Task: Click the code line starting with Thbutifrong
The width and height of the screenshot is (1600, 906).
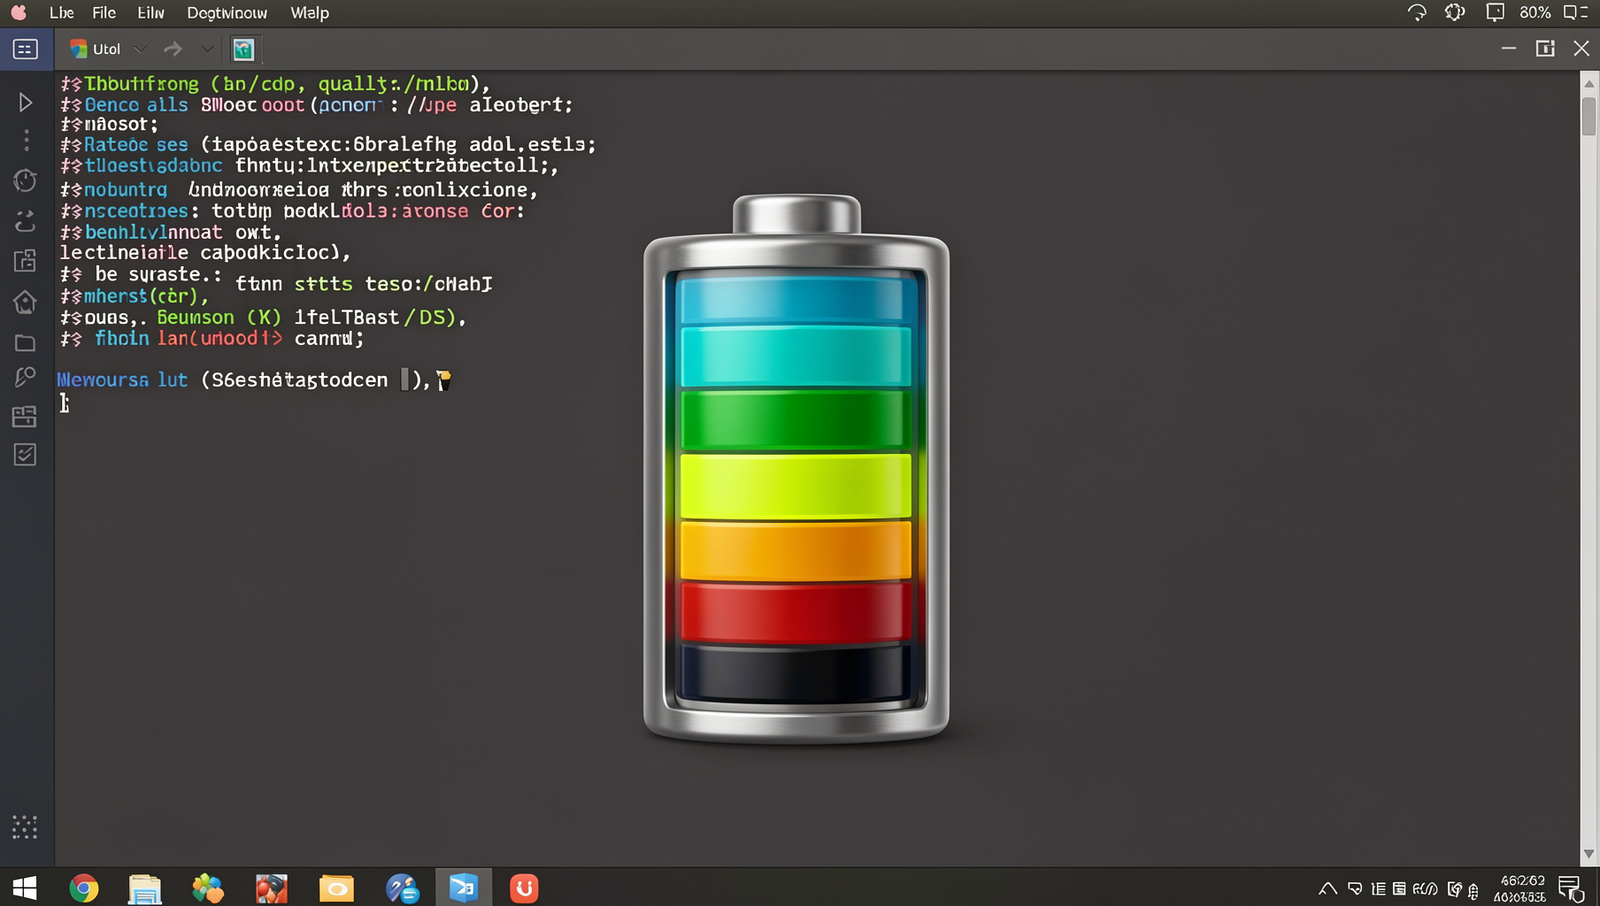Action: [275, 84]
